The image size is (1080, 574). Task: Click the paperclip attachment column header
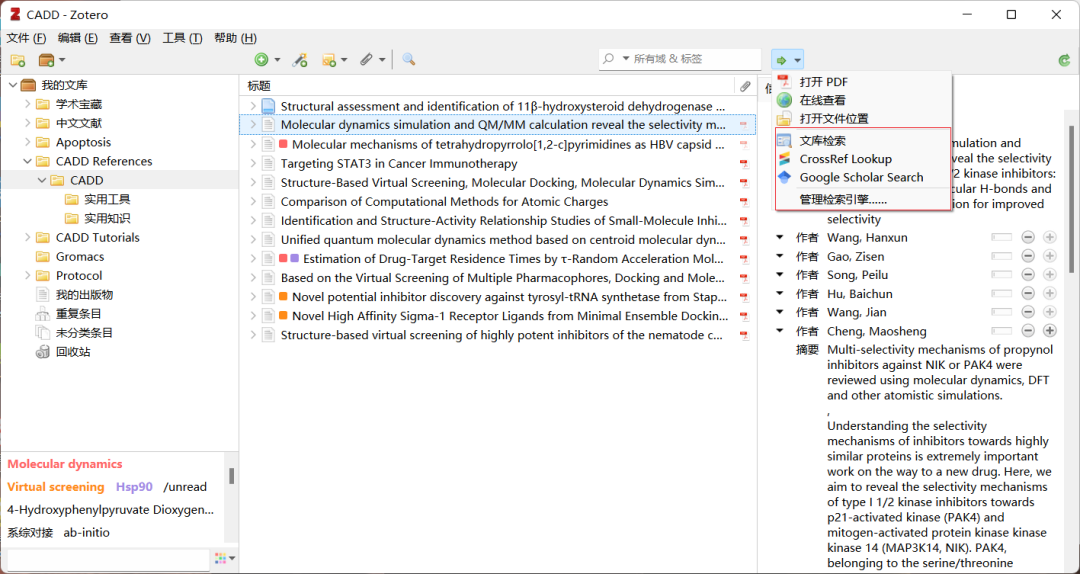[745, 86]
